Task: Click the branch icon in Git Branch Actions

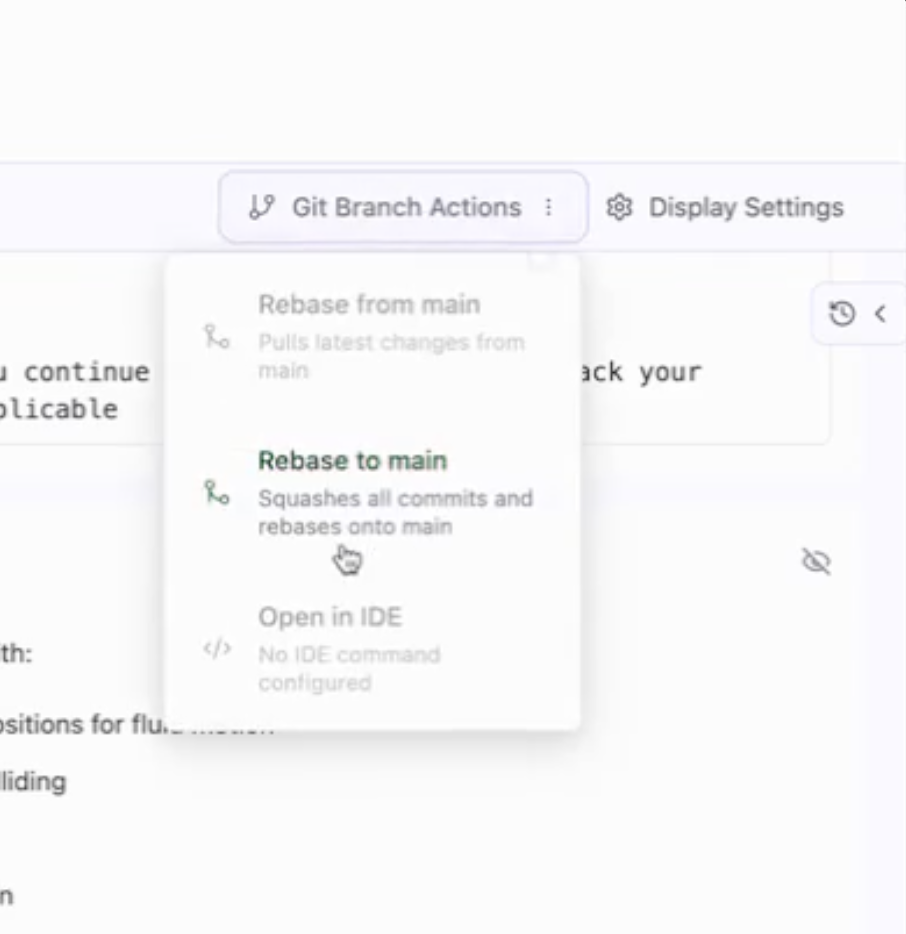Action: pos(261,207)
